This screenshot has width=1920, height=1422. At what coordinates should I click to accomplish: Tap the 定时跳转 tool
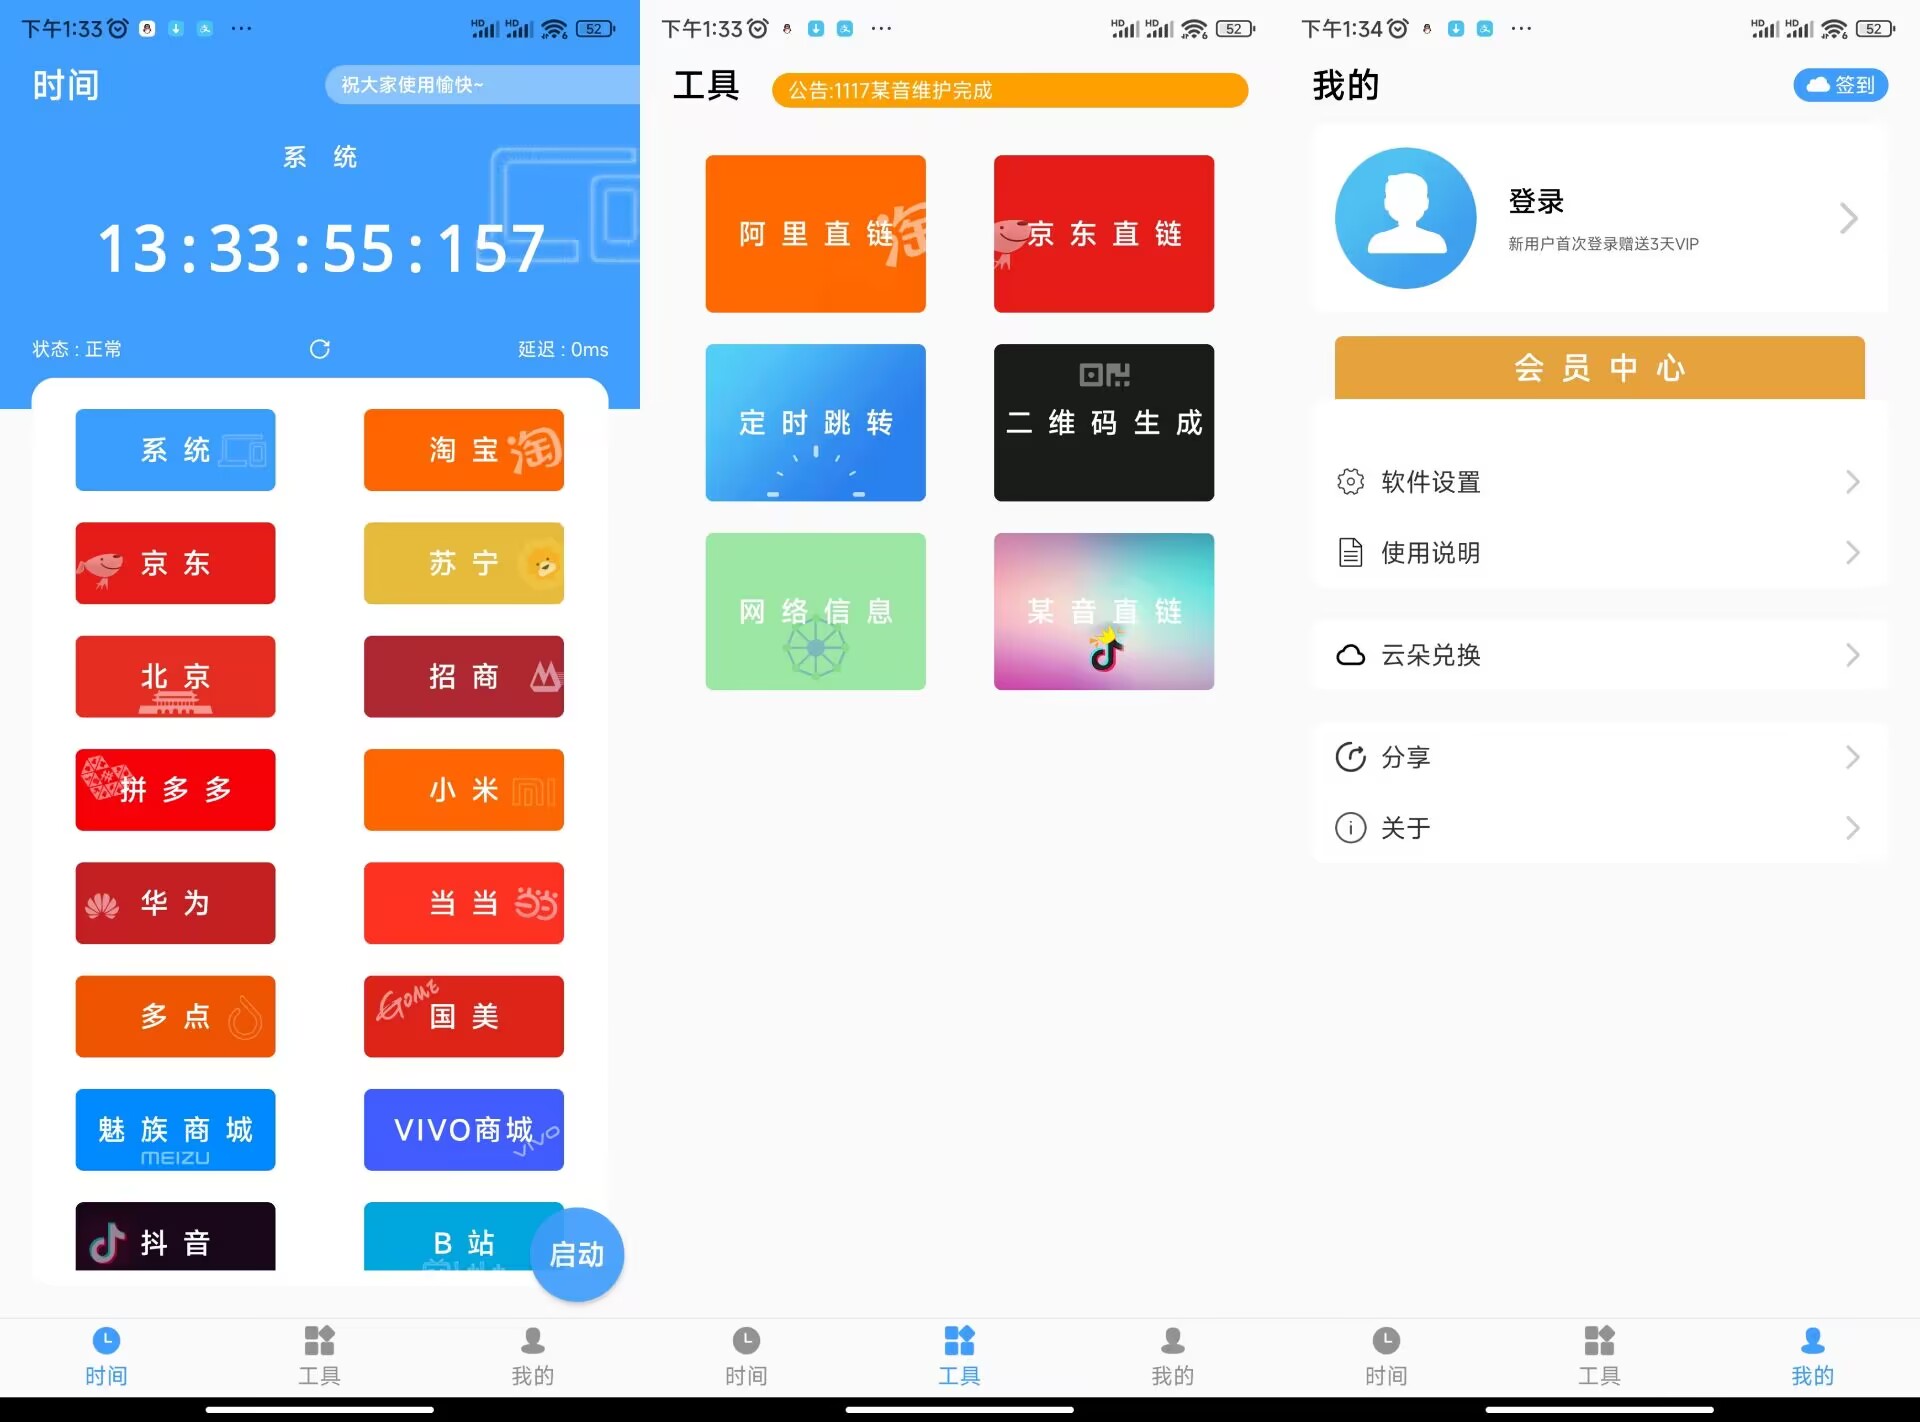coord(815,422)
